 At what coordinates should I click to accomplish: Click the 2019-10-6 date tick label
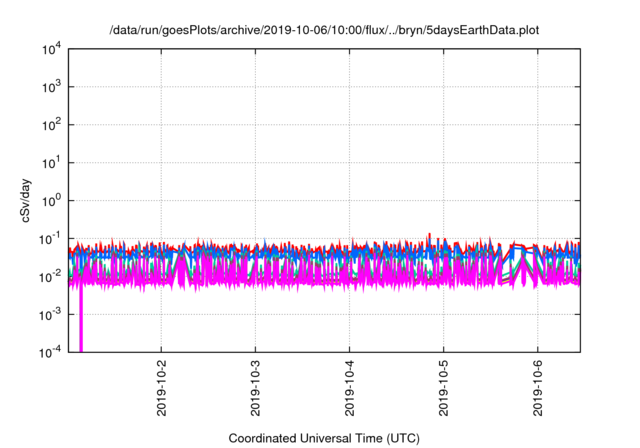(538, 388)
